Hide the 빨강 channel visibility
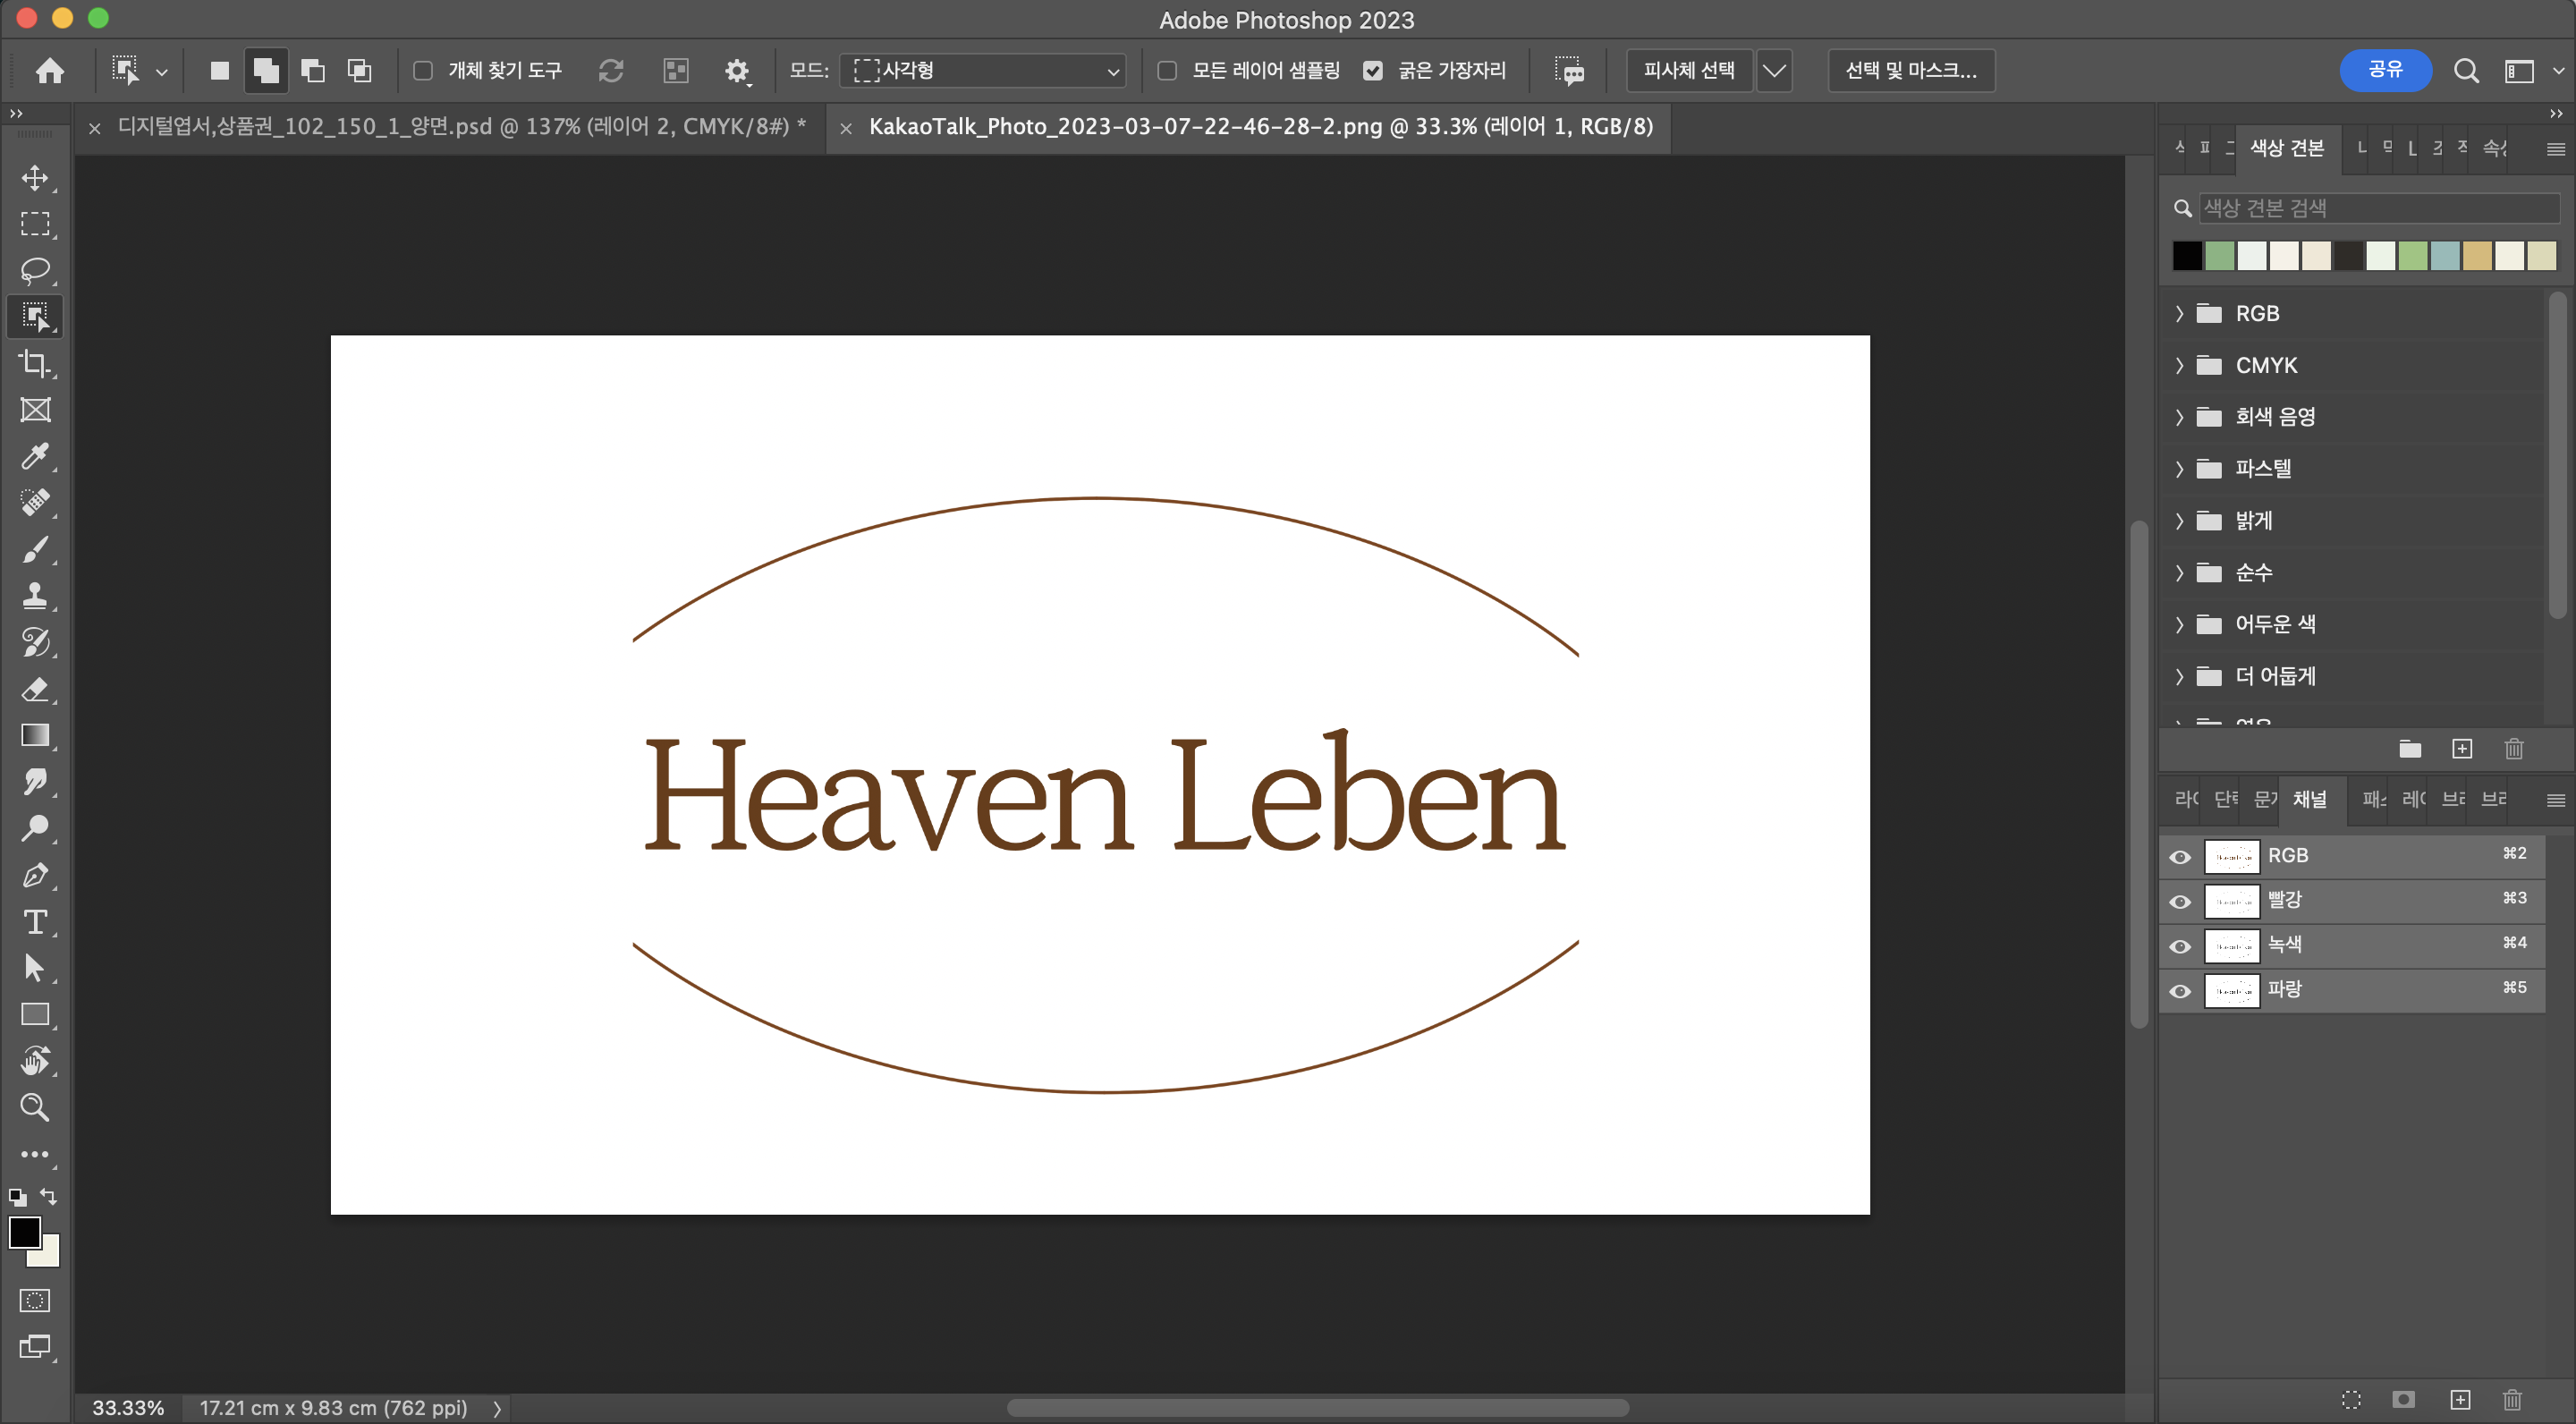Image resolution: width=2576 pixels, height=1424 pixels. [x=2180, y=902]
